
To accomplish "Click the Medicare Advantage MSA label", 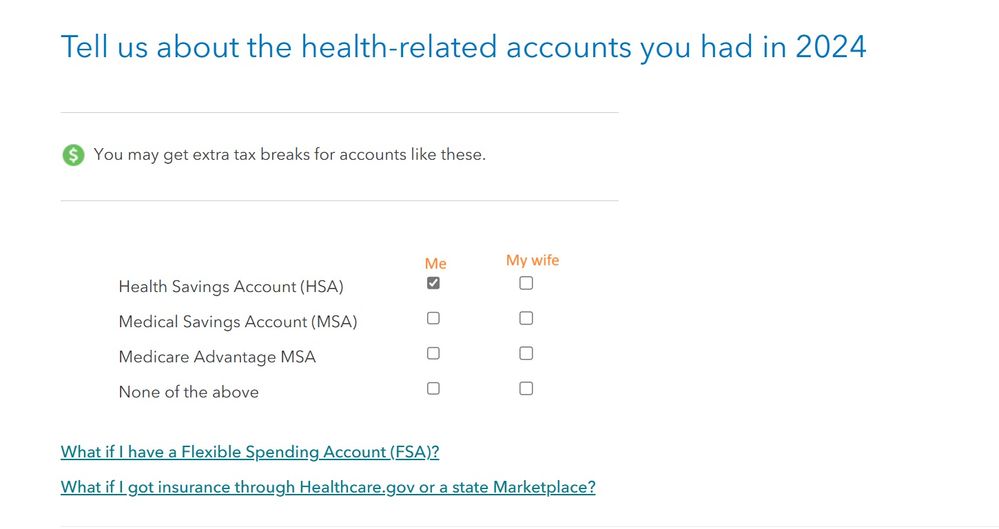I will pos(217,357).
